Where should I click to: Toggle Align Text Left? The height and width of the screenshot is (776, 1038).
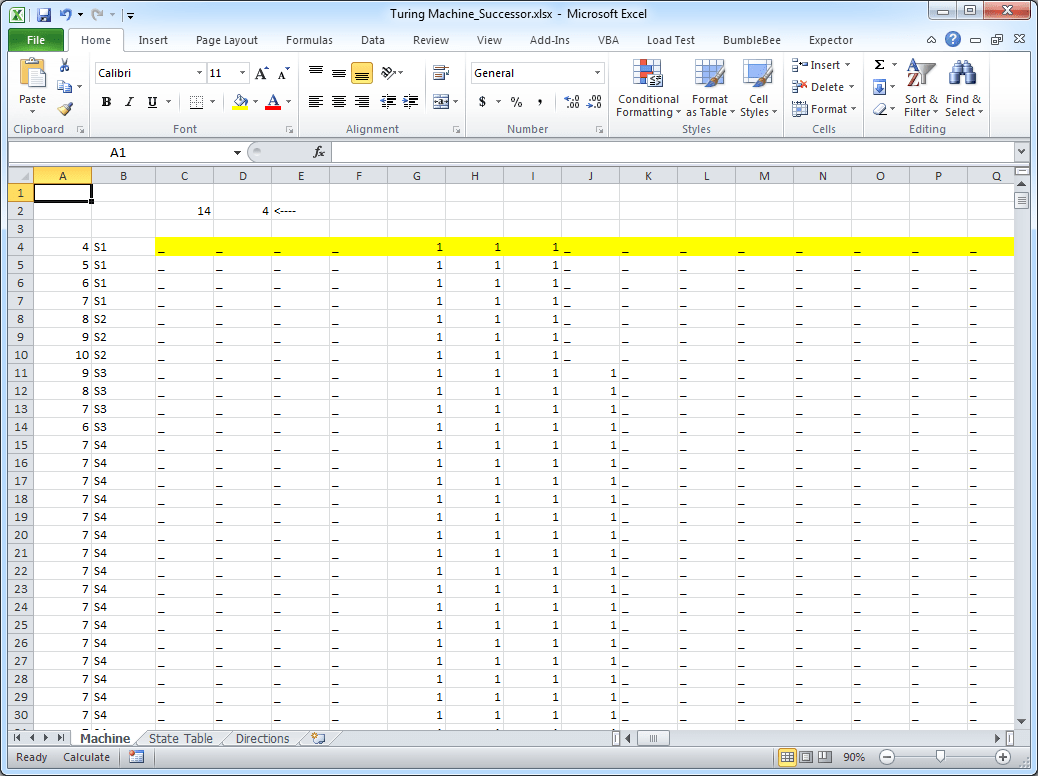click(316, 101)
